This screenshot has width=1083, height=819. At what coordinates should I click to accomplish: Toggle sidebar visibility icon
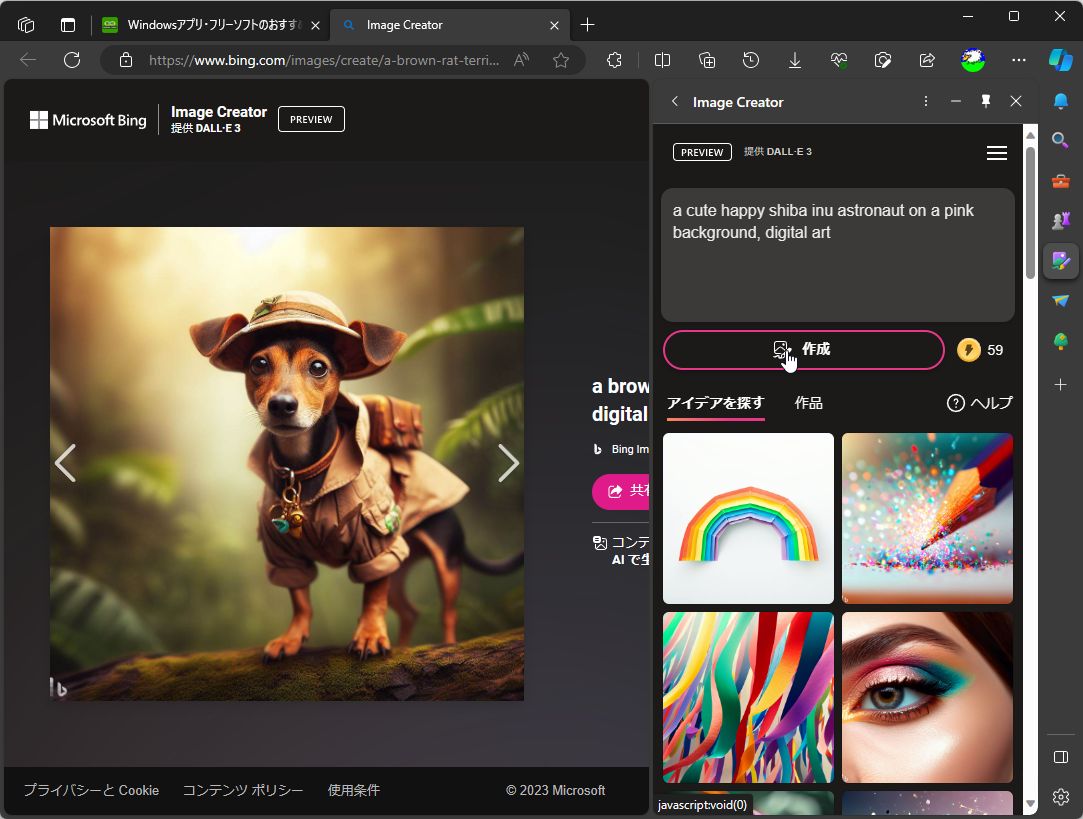click(x=1061, y=757)
